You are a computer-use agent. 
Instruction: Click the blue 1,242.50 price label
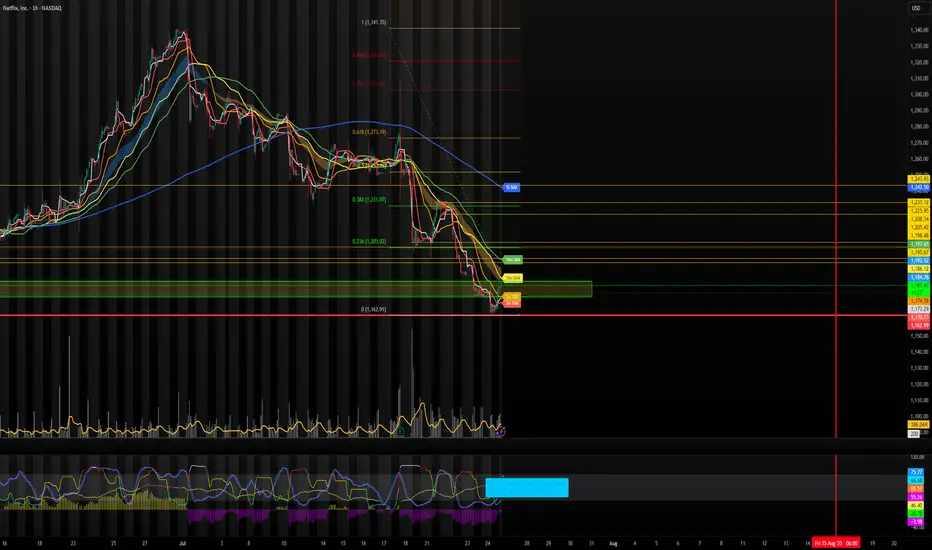pos(919,187)
